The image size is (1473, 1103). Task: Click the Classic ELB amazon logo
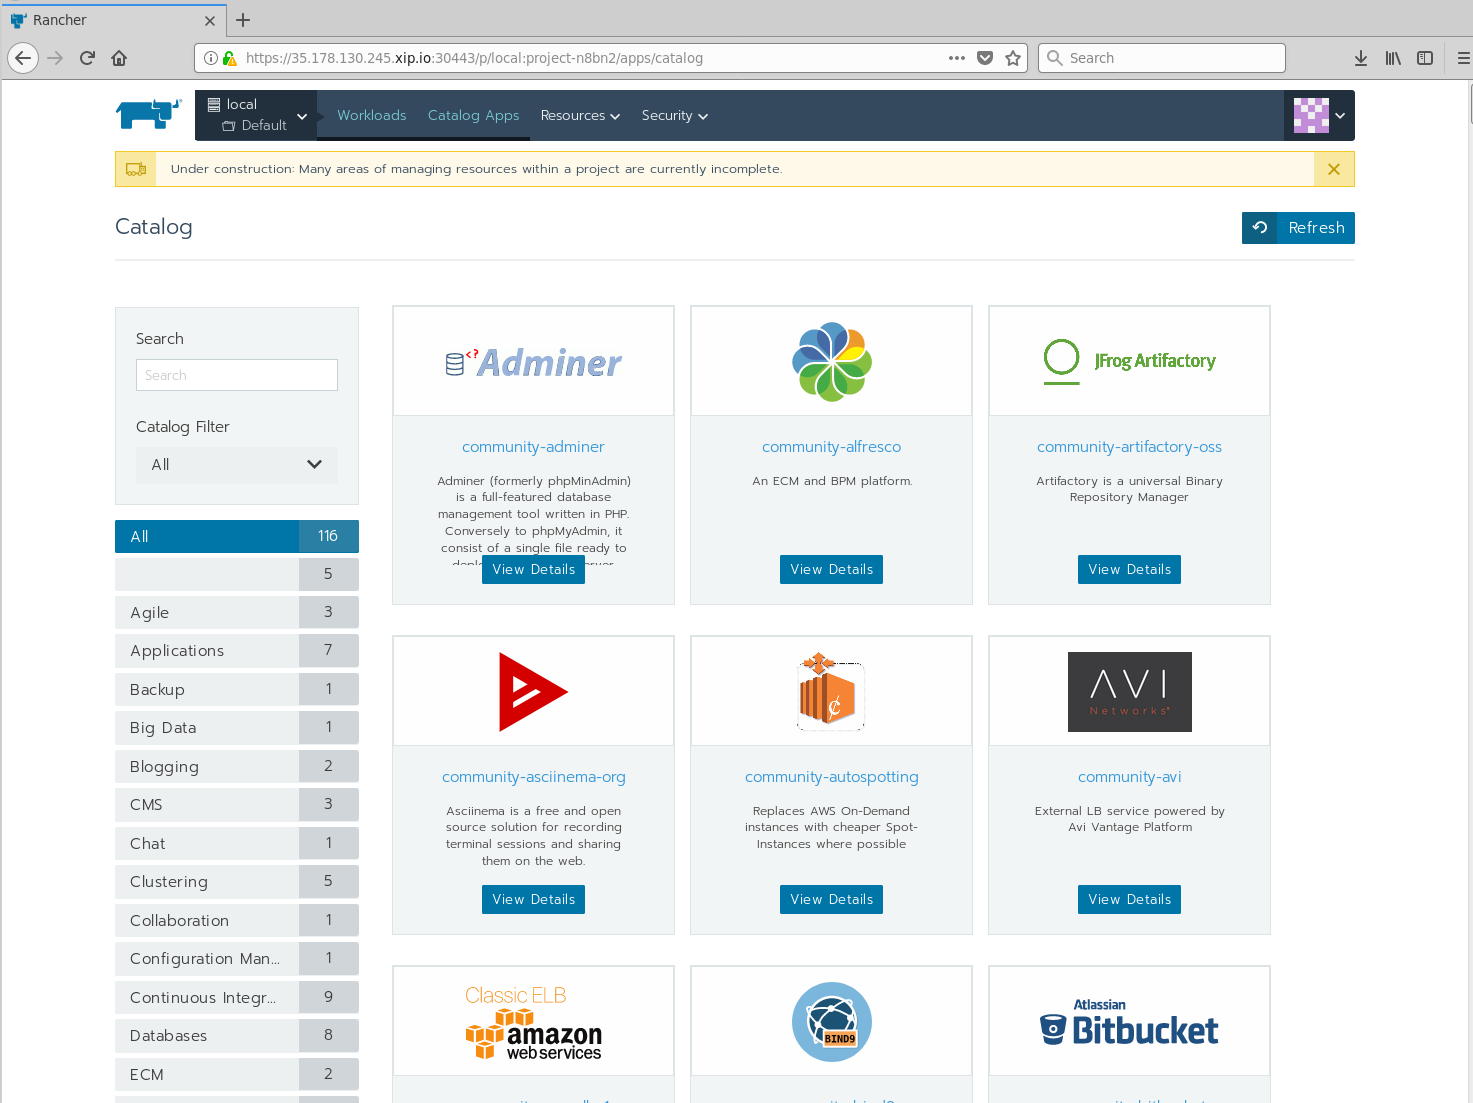point(533,1023)
